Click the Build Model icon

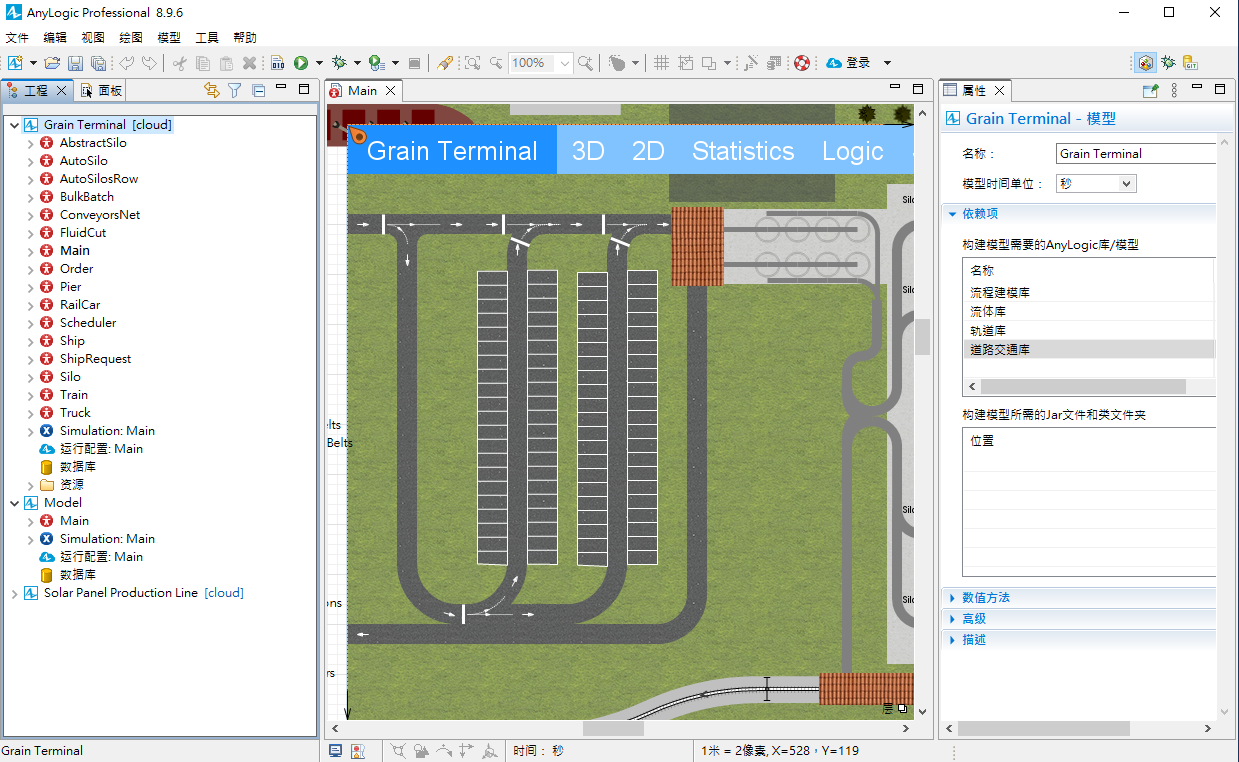tap(278, 63)
